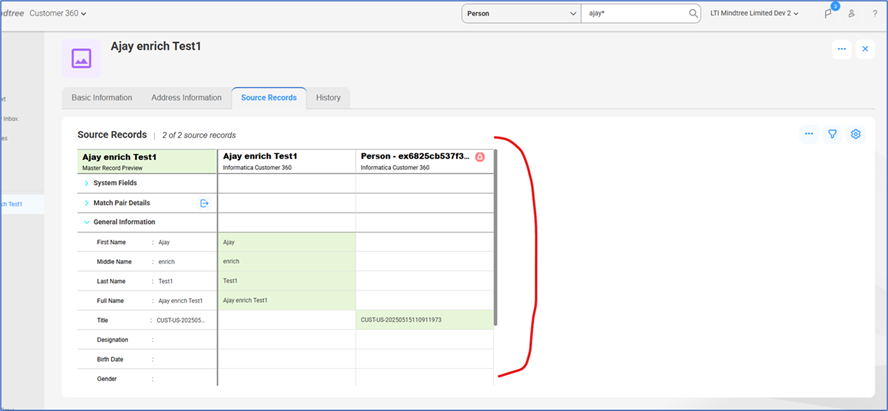The width and height of the screenshot is (888, 411).
Task: Open the user profile icon
Action: (851, 14)
